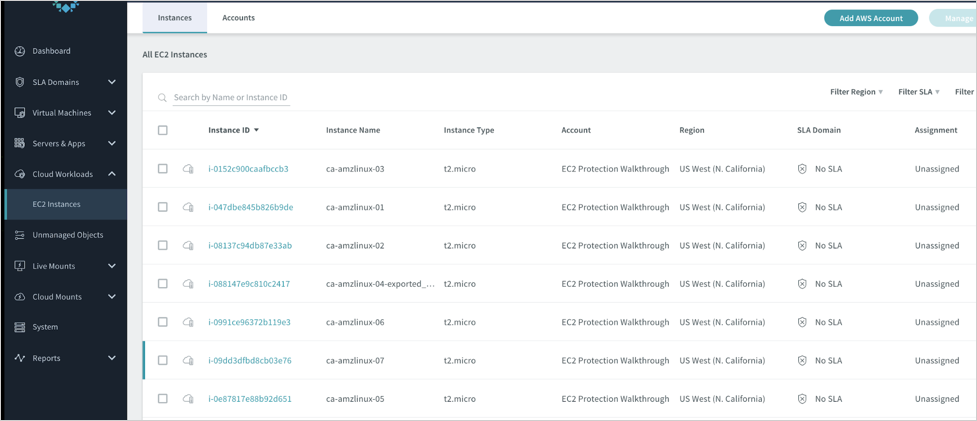Select the checkbox for ca-amzlinux-05

(x=163, y=399)
